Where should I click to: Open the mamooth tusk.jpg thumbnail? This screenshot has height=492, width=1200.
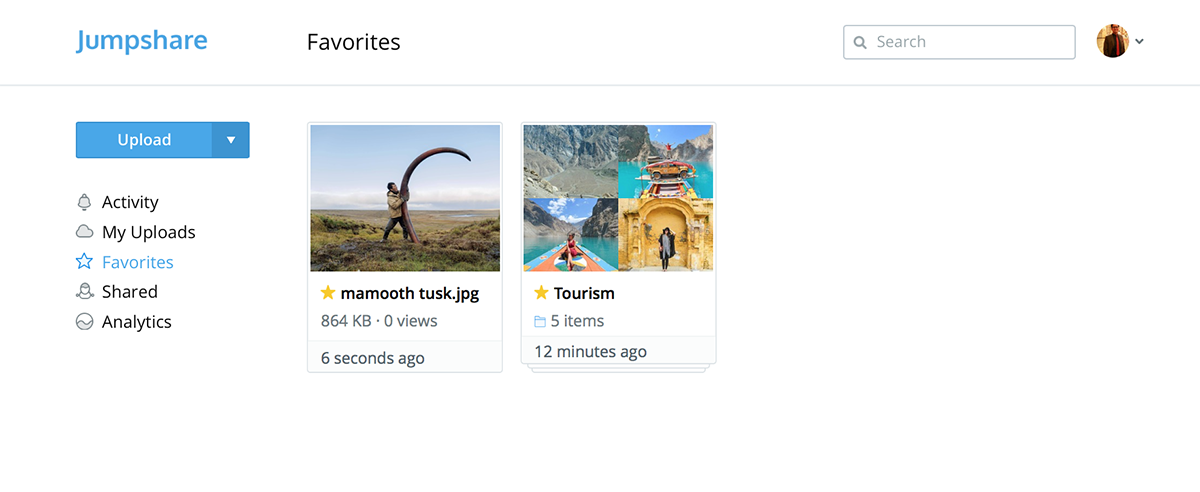(x=405, y=198)
